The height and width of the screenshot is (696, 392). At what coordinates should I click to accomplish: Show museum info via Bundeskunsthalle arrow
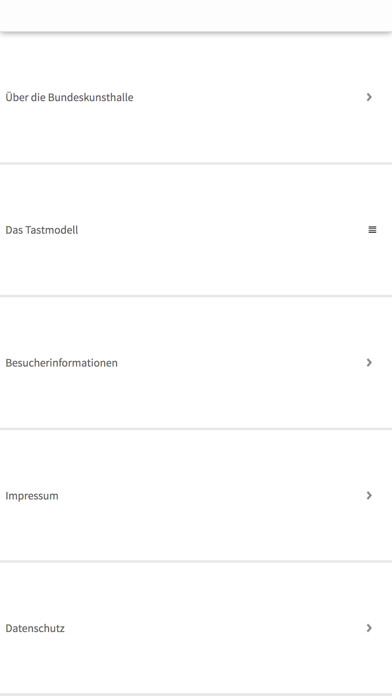(x=369, y=97)
